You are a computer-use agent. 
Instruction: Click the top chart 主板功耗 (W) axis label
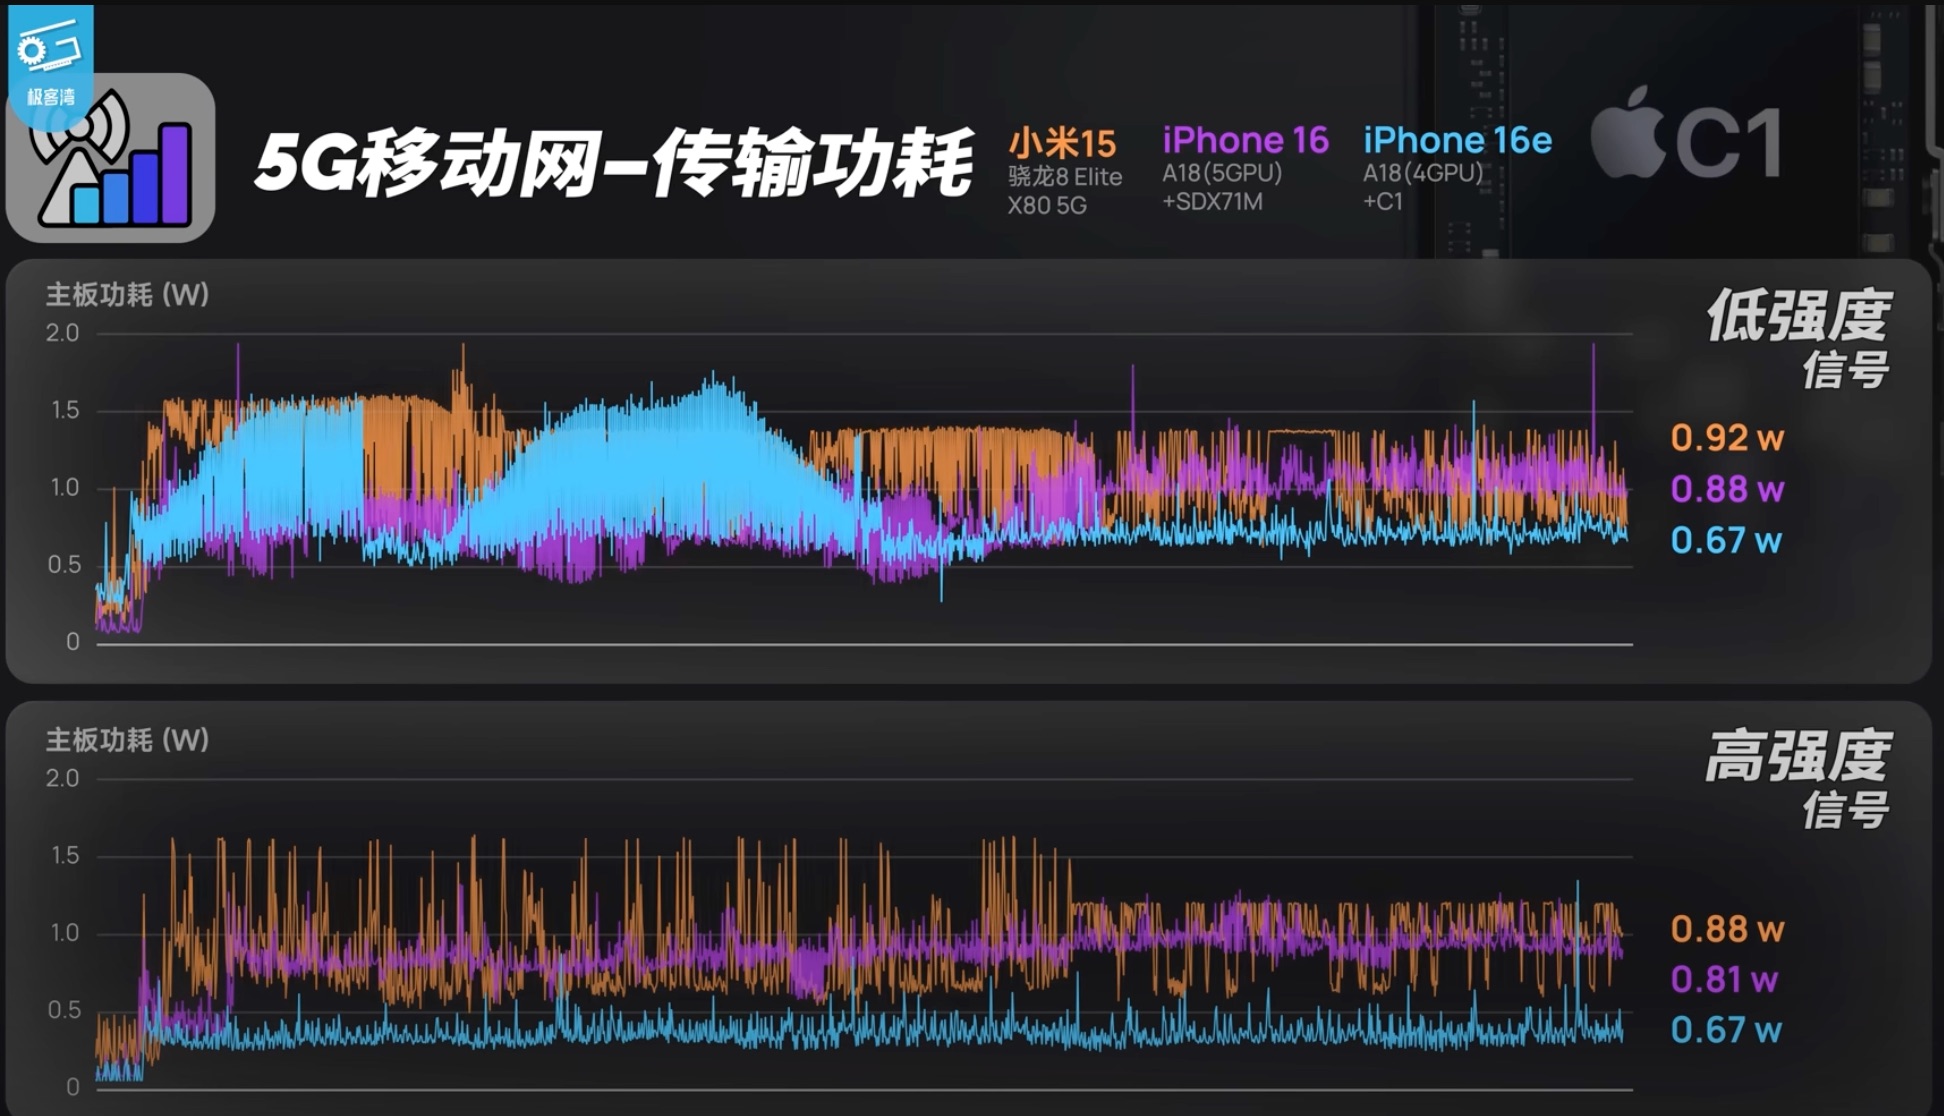click(127, 295)
